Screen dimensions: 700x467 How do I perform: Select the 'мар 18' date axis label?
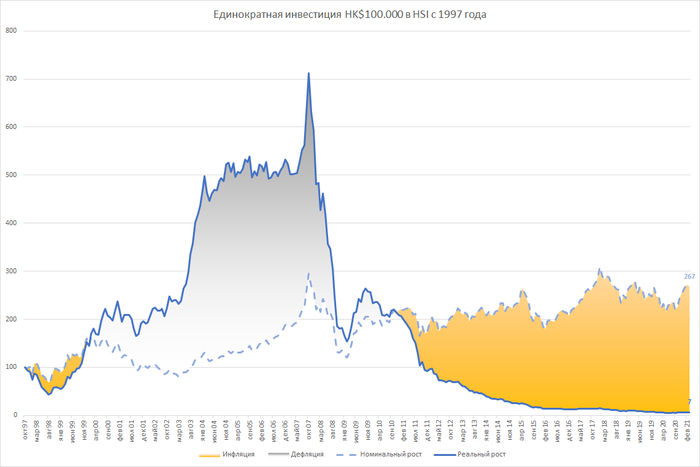[604, 429]
